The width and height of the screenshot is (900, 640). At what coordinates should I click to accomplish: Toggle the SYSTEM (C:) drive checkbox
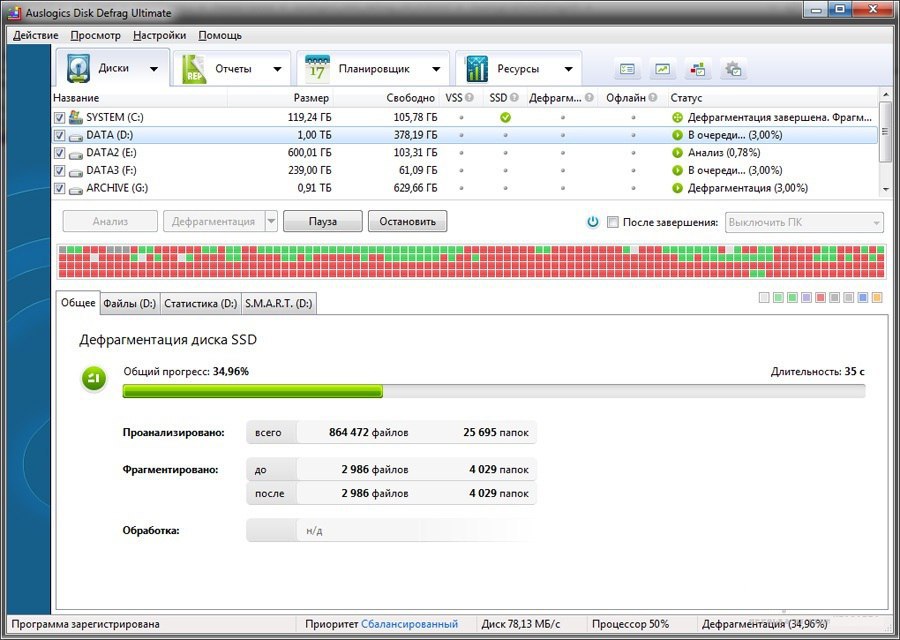(x=59, y=118)
